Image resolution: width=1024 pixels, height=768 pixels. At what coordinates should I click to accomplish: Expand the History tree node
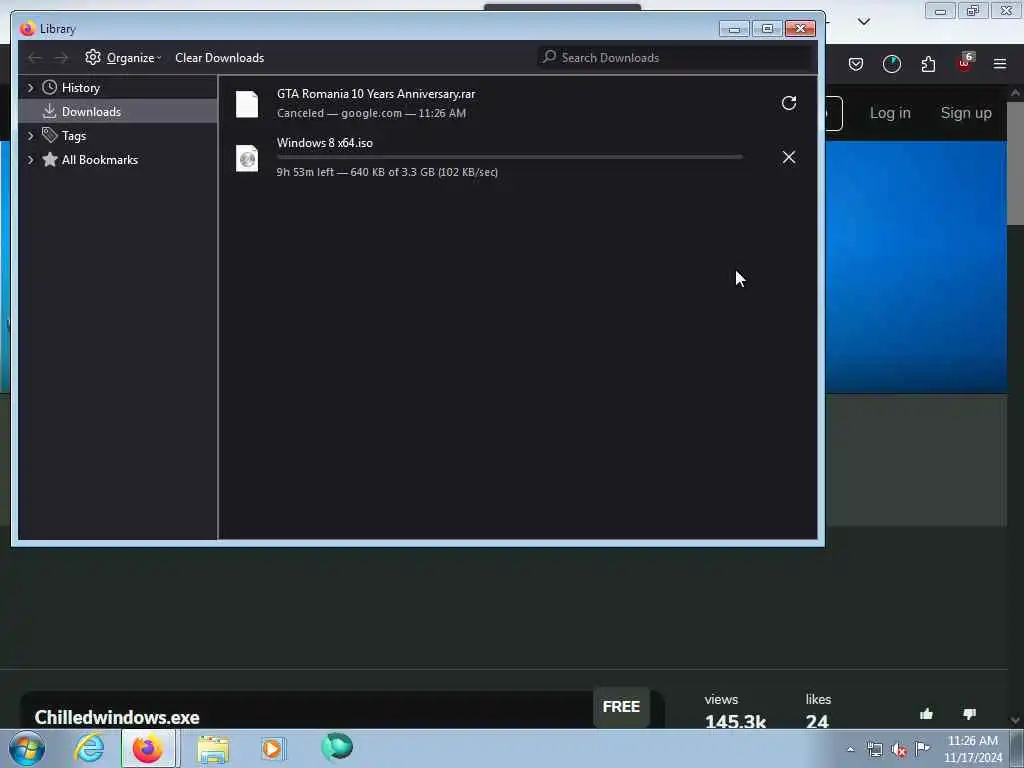coord(30,88)
